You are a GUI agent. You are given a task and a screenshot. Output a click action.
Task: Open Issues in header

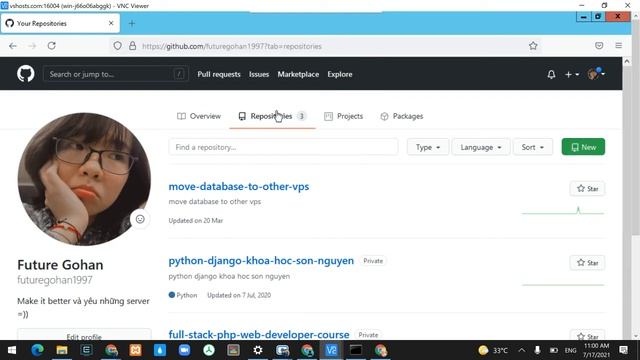[x=259, y=74]
